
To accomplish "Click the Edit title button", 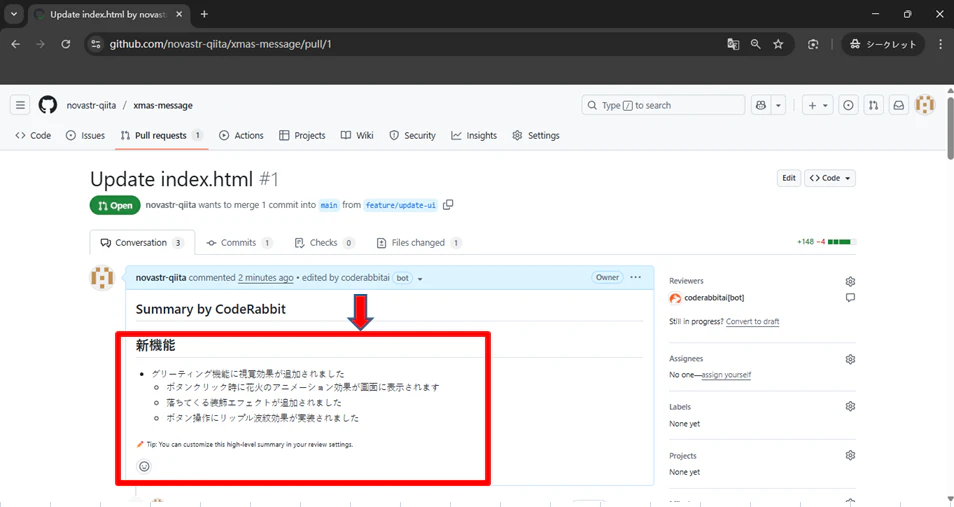I will pos(789,178).
